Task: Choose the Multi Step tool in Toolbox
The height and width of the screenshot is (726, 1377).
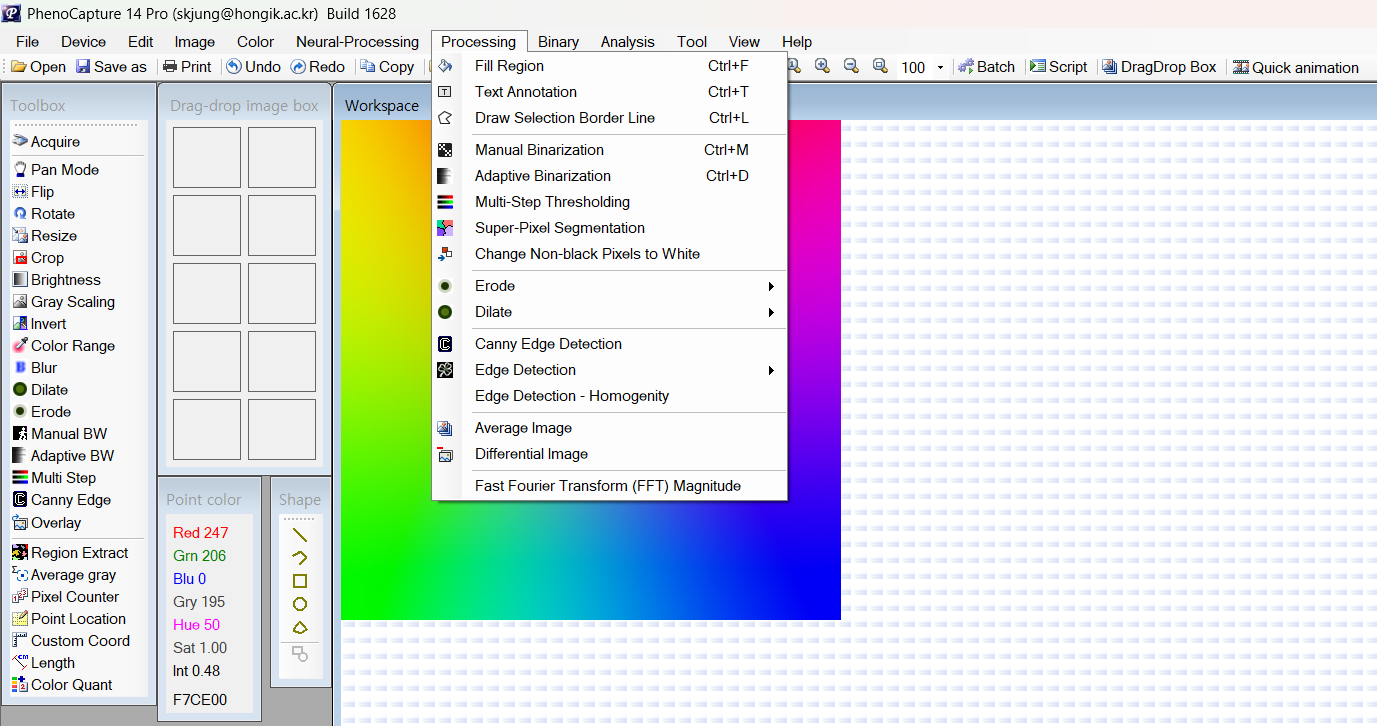Action: (55, 478)
